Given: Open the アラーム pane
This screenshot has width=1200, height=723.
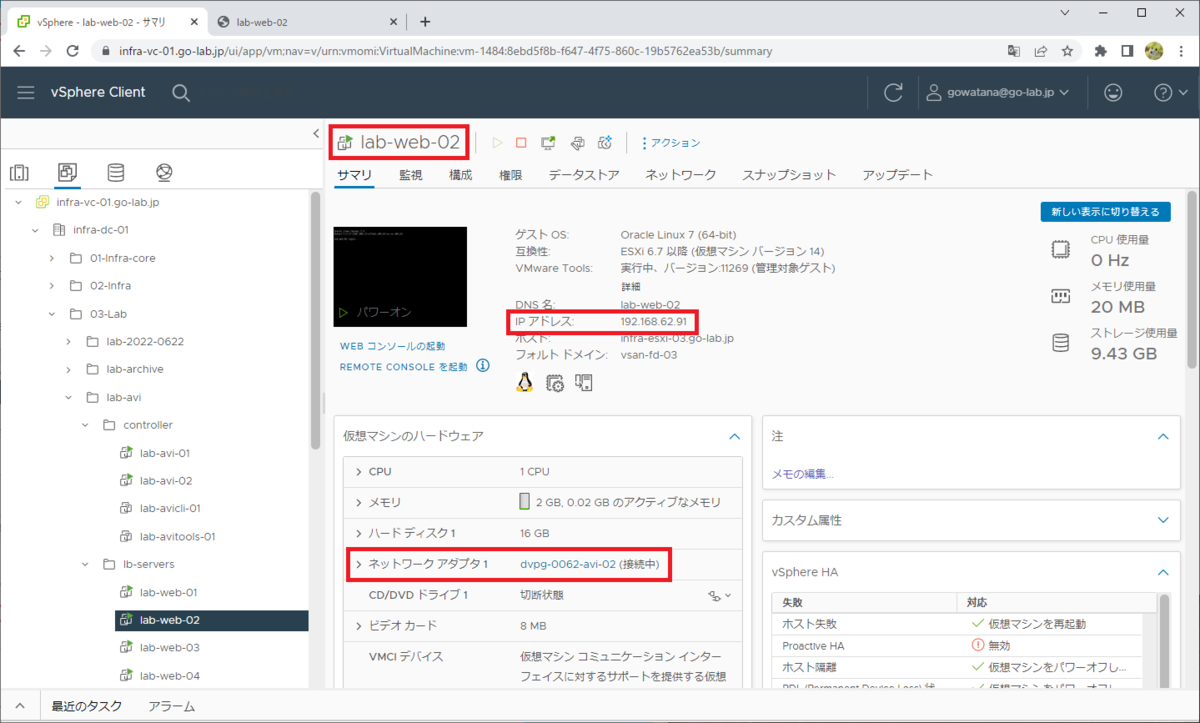Looking at the screenshot, I should click(x=172, y=707).
